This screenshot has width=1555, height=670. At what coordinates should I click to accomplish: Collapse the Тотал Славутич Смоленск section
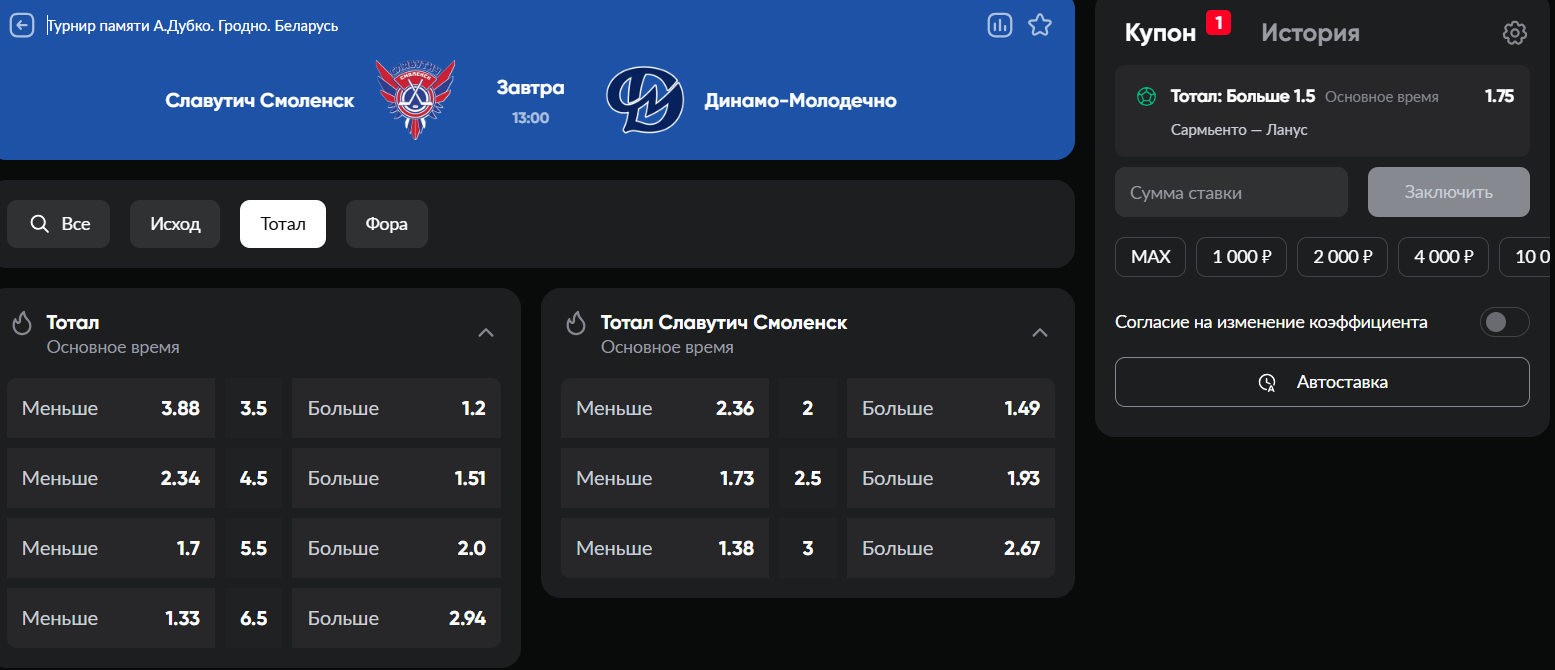point(1040,333)
